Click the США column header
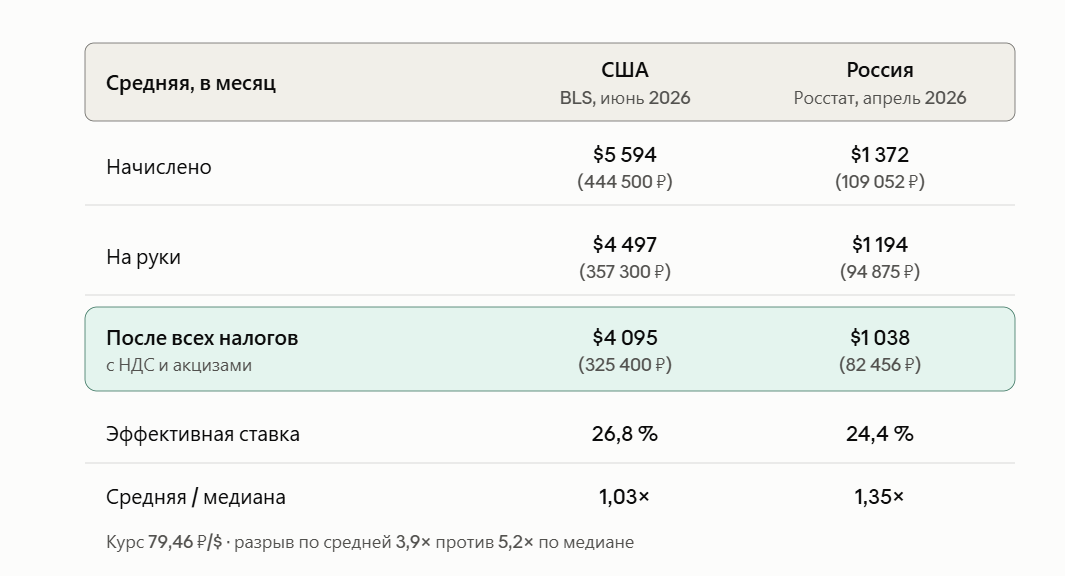This screenshot has height=576, width=1065. (x=624, y=70)
